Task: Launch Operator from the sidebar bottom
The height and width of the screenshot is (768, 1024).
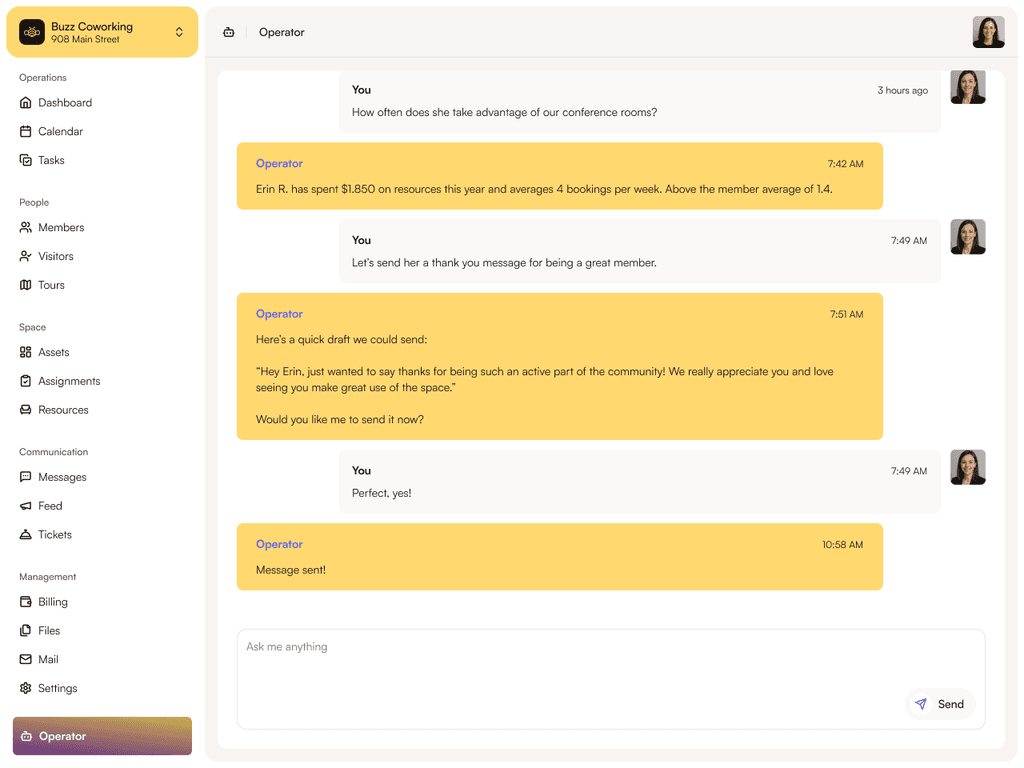Action: tap(101, 736)
